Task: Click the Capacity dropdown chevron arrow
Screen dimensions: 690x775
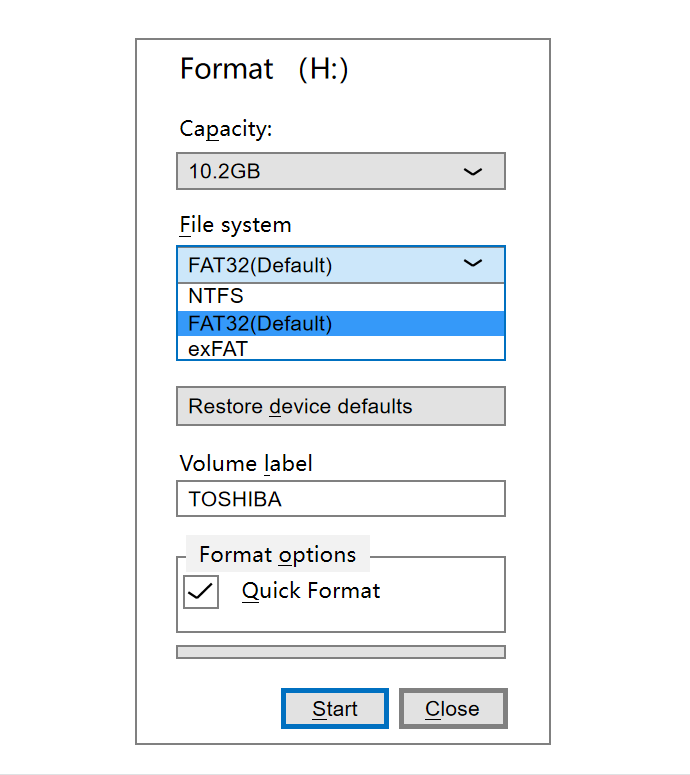Action: pos(473,172)
